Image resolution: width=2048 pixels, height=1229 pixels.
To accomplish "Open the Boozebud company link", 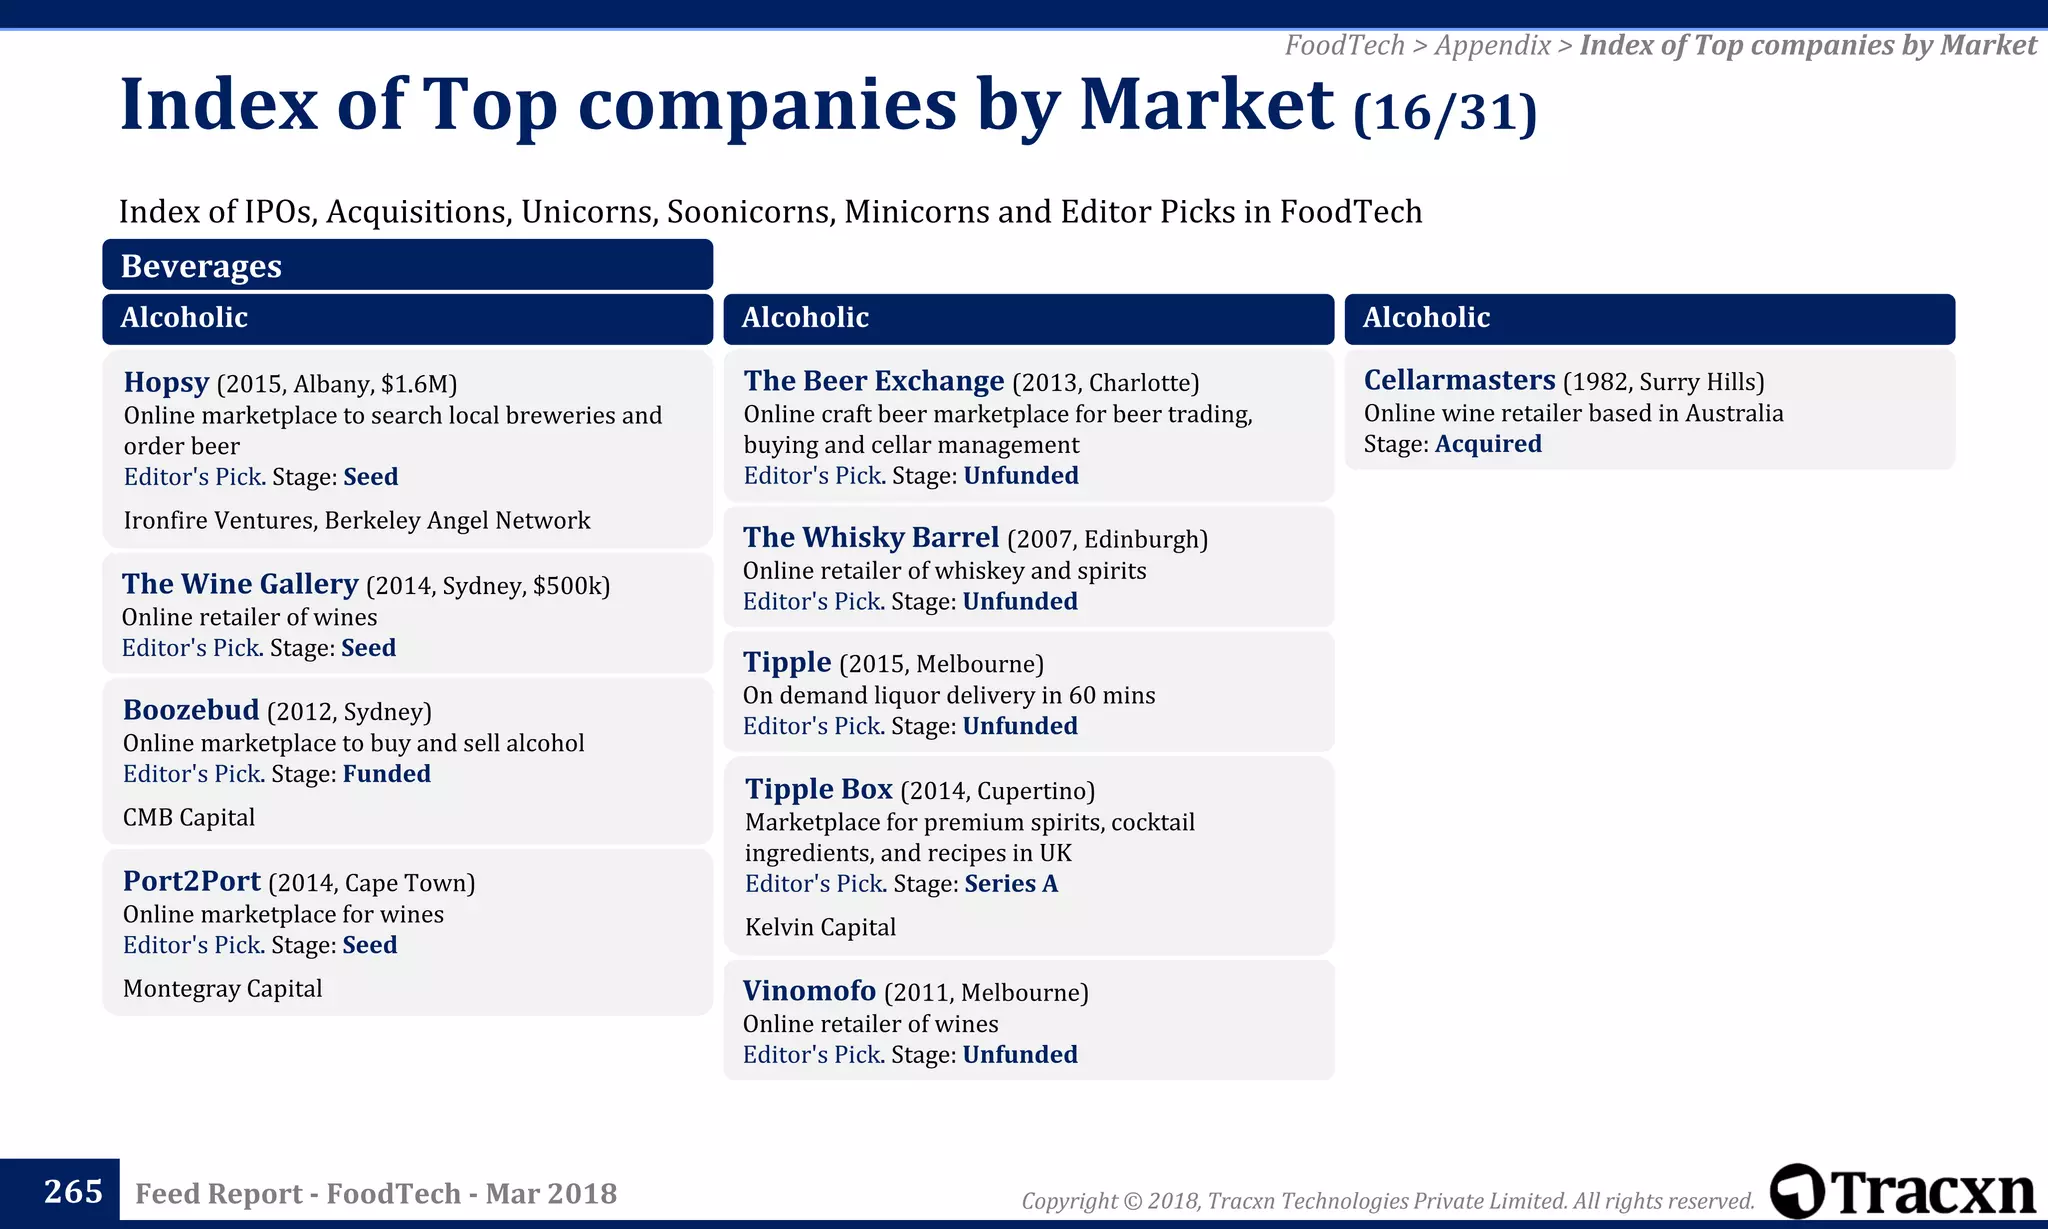I will [191, 710].
